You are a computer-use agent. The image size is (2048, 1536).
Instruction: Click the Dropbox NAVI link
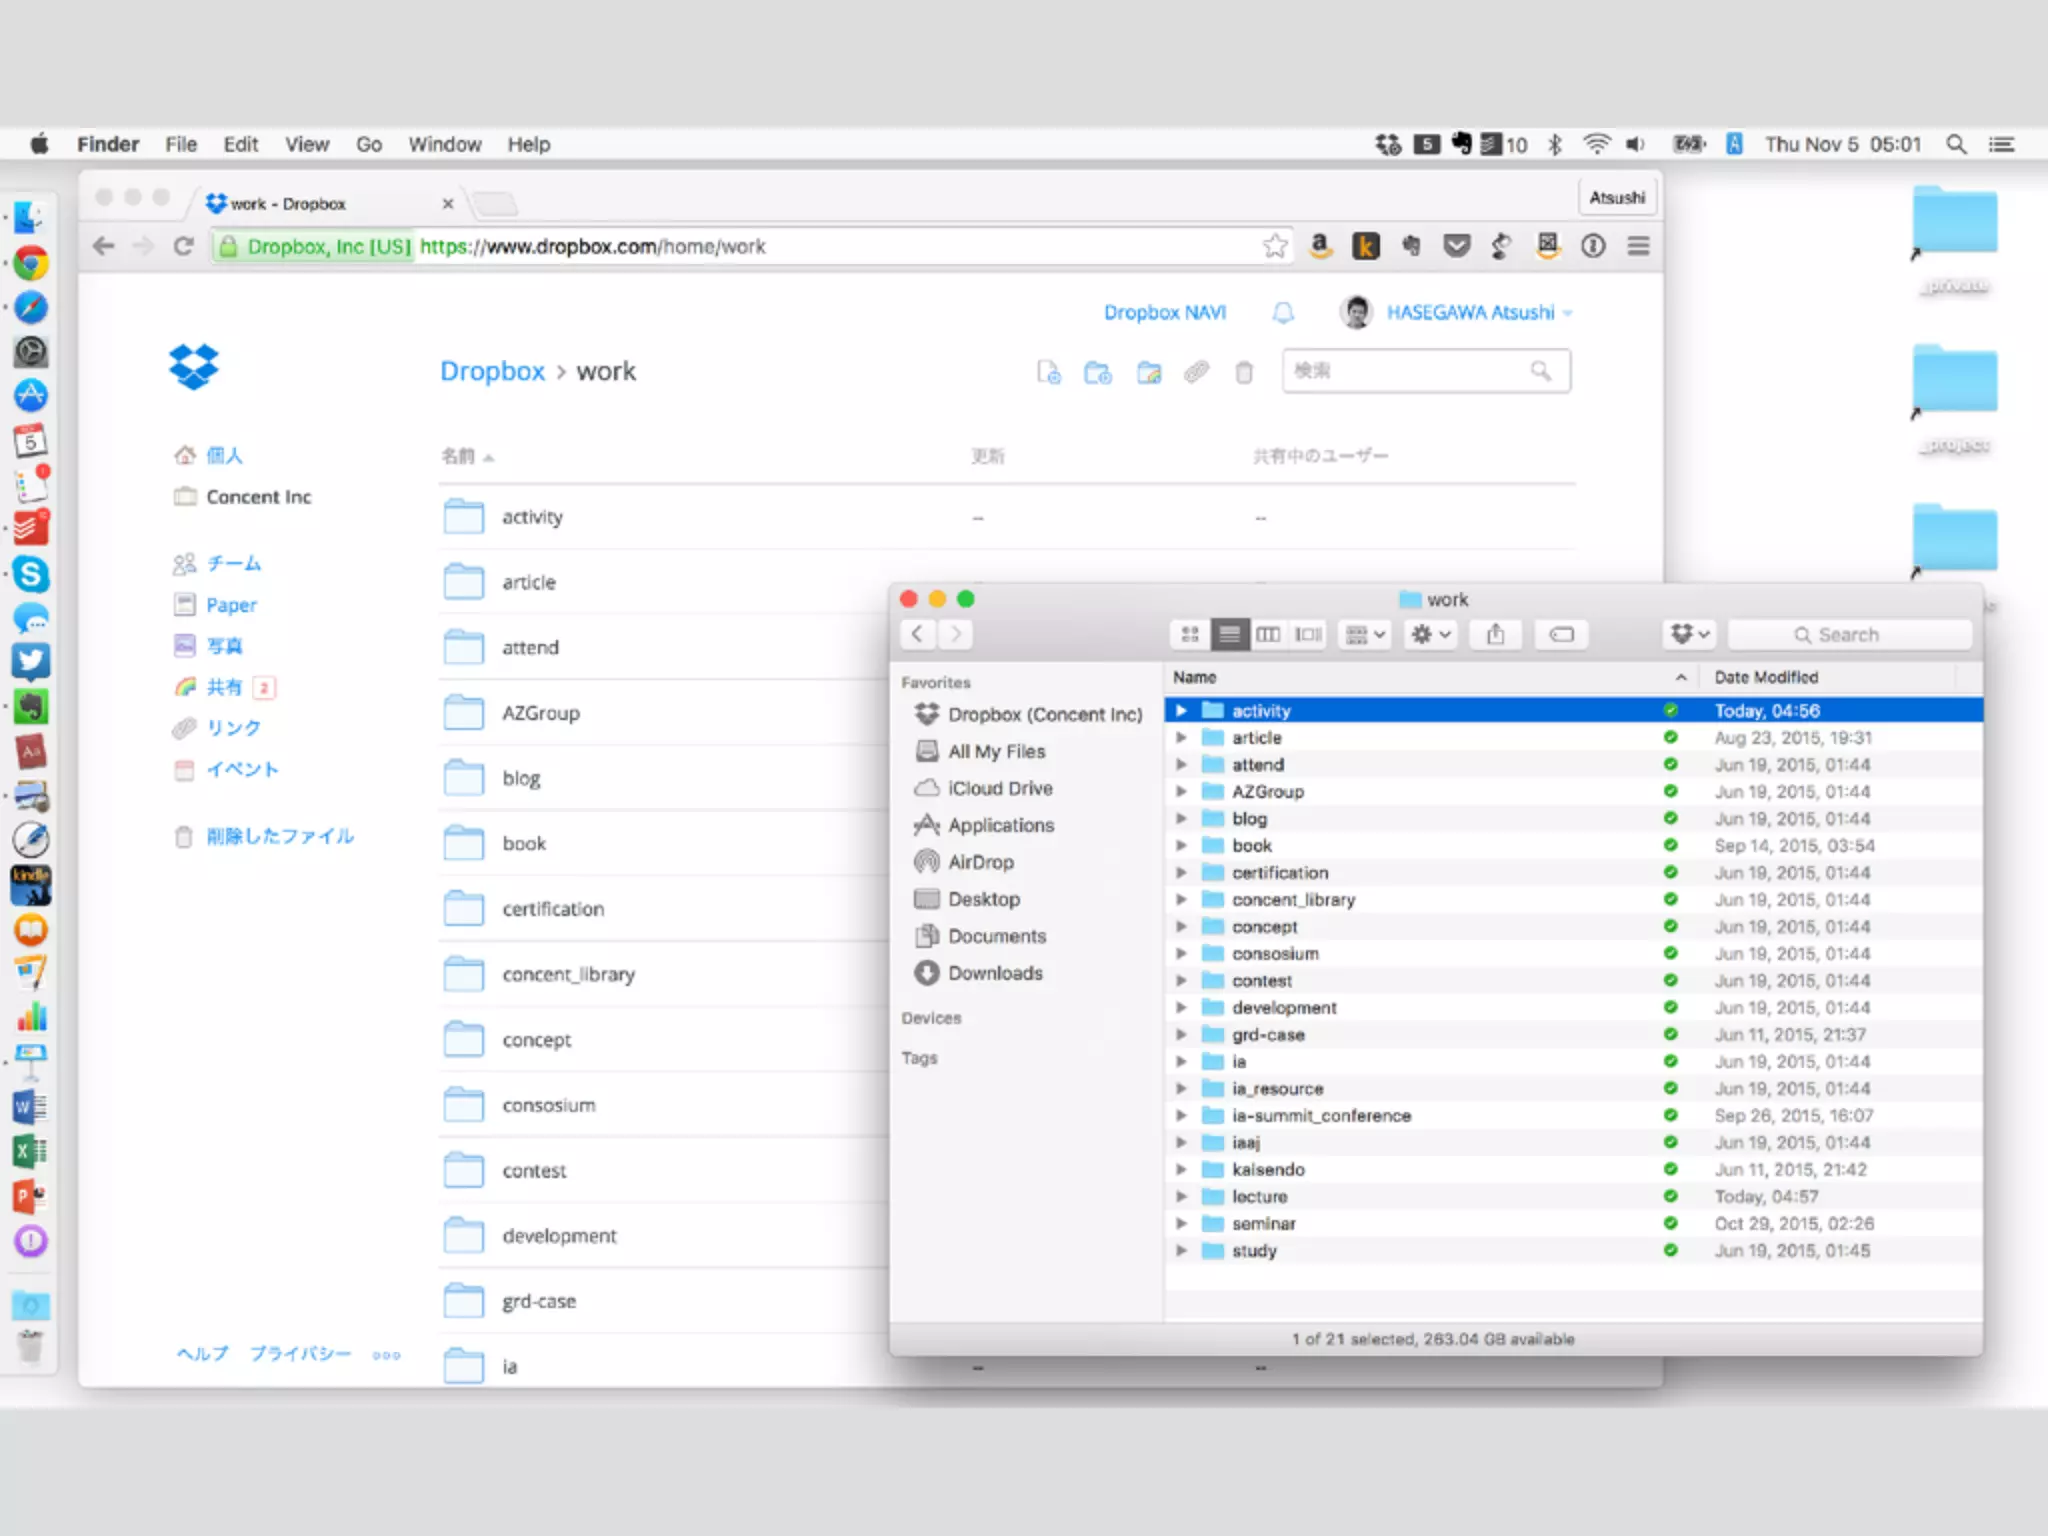[1164, 313]
